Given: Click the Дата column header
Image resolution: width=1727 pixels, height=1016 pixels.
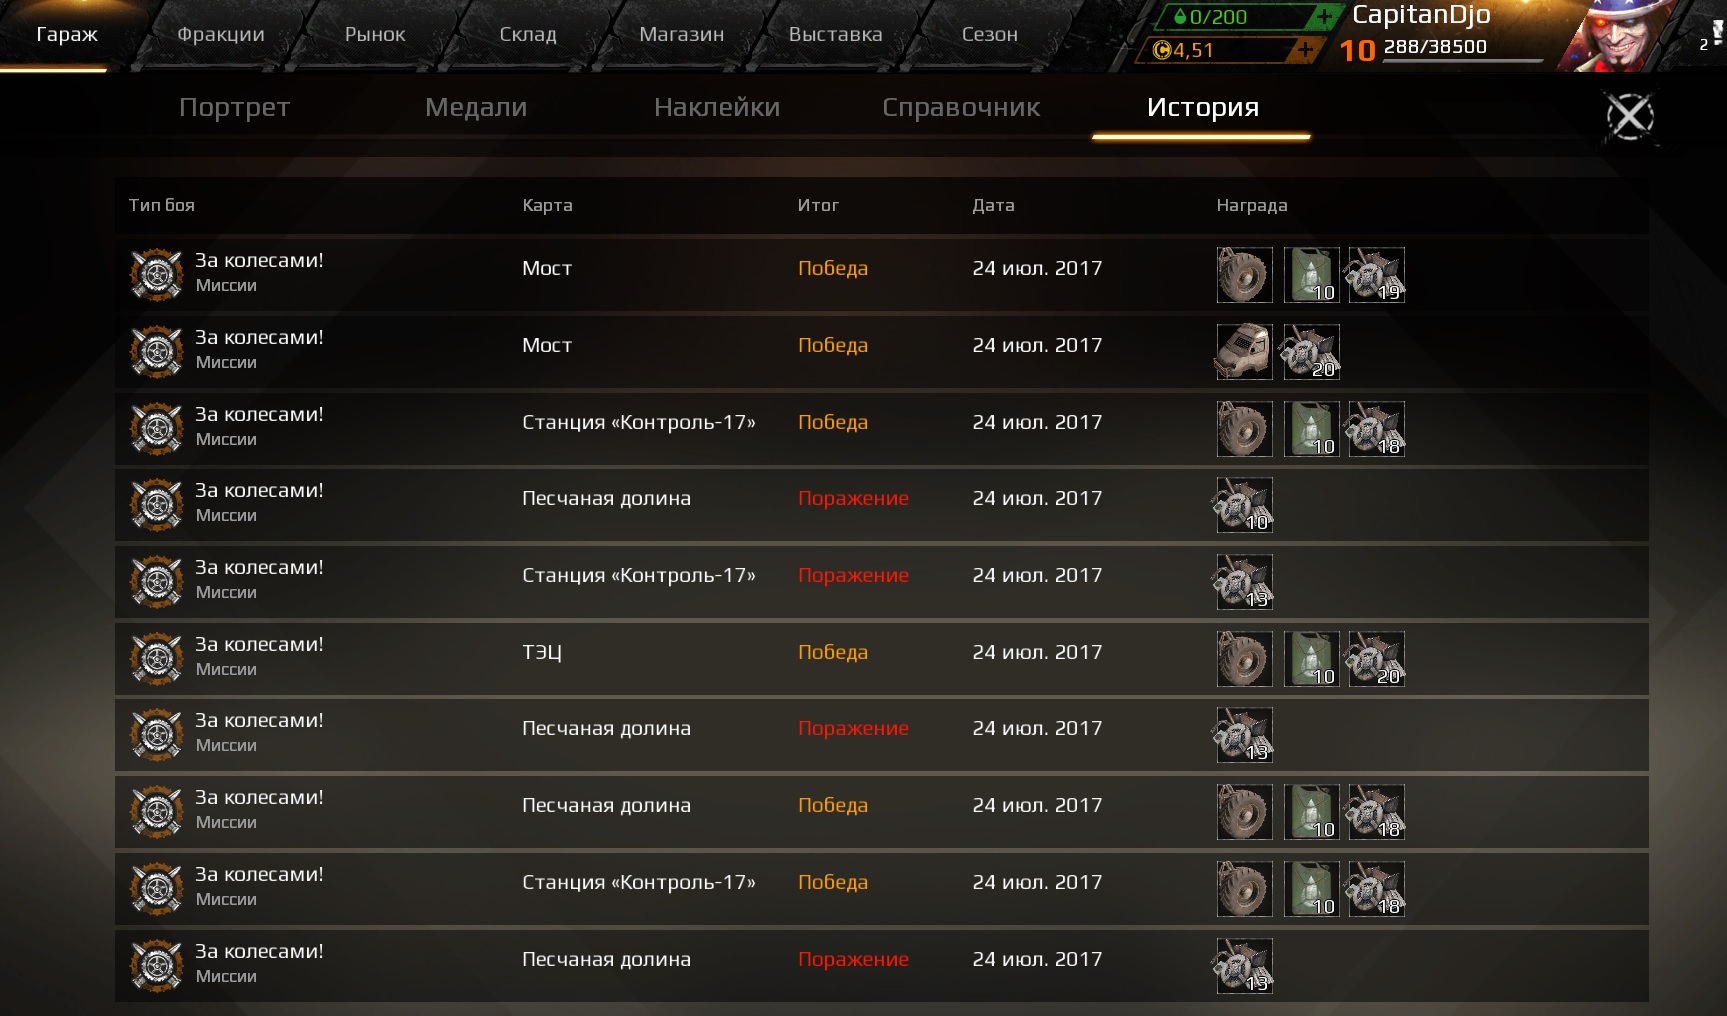Looking at the screenshot, I should 993,205.
